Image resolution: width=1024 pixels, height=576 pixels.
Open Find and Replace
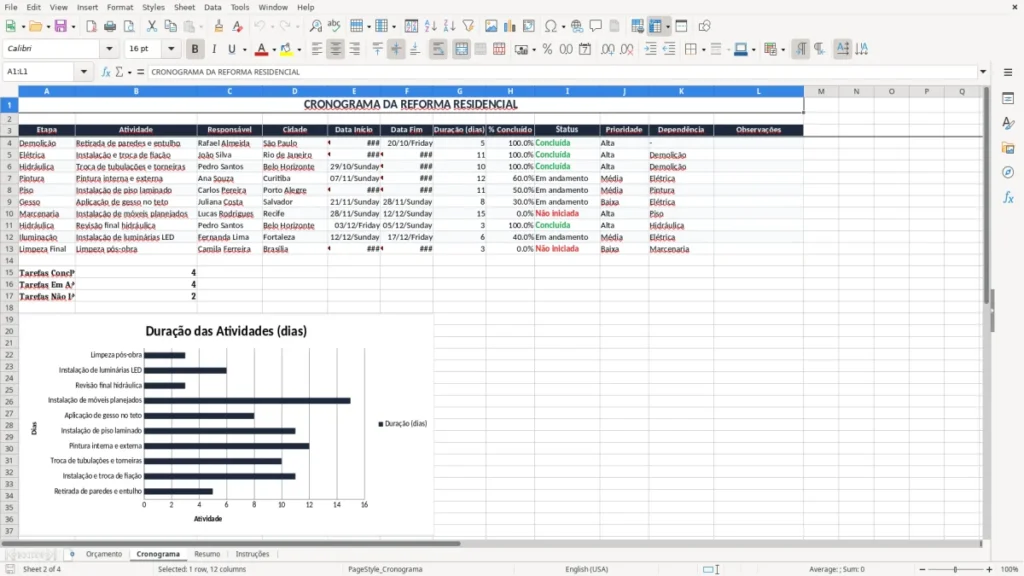[315, 26]
